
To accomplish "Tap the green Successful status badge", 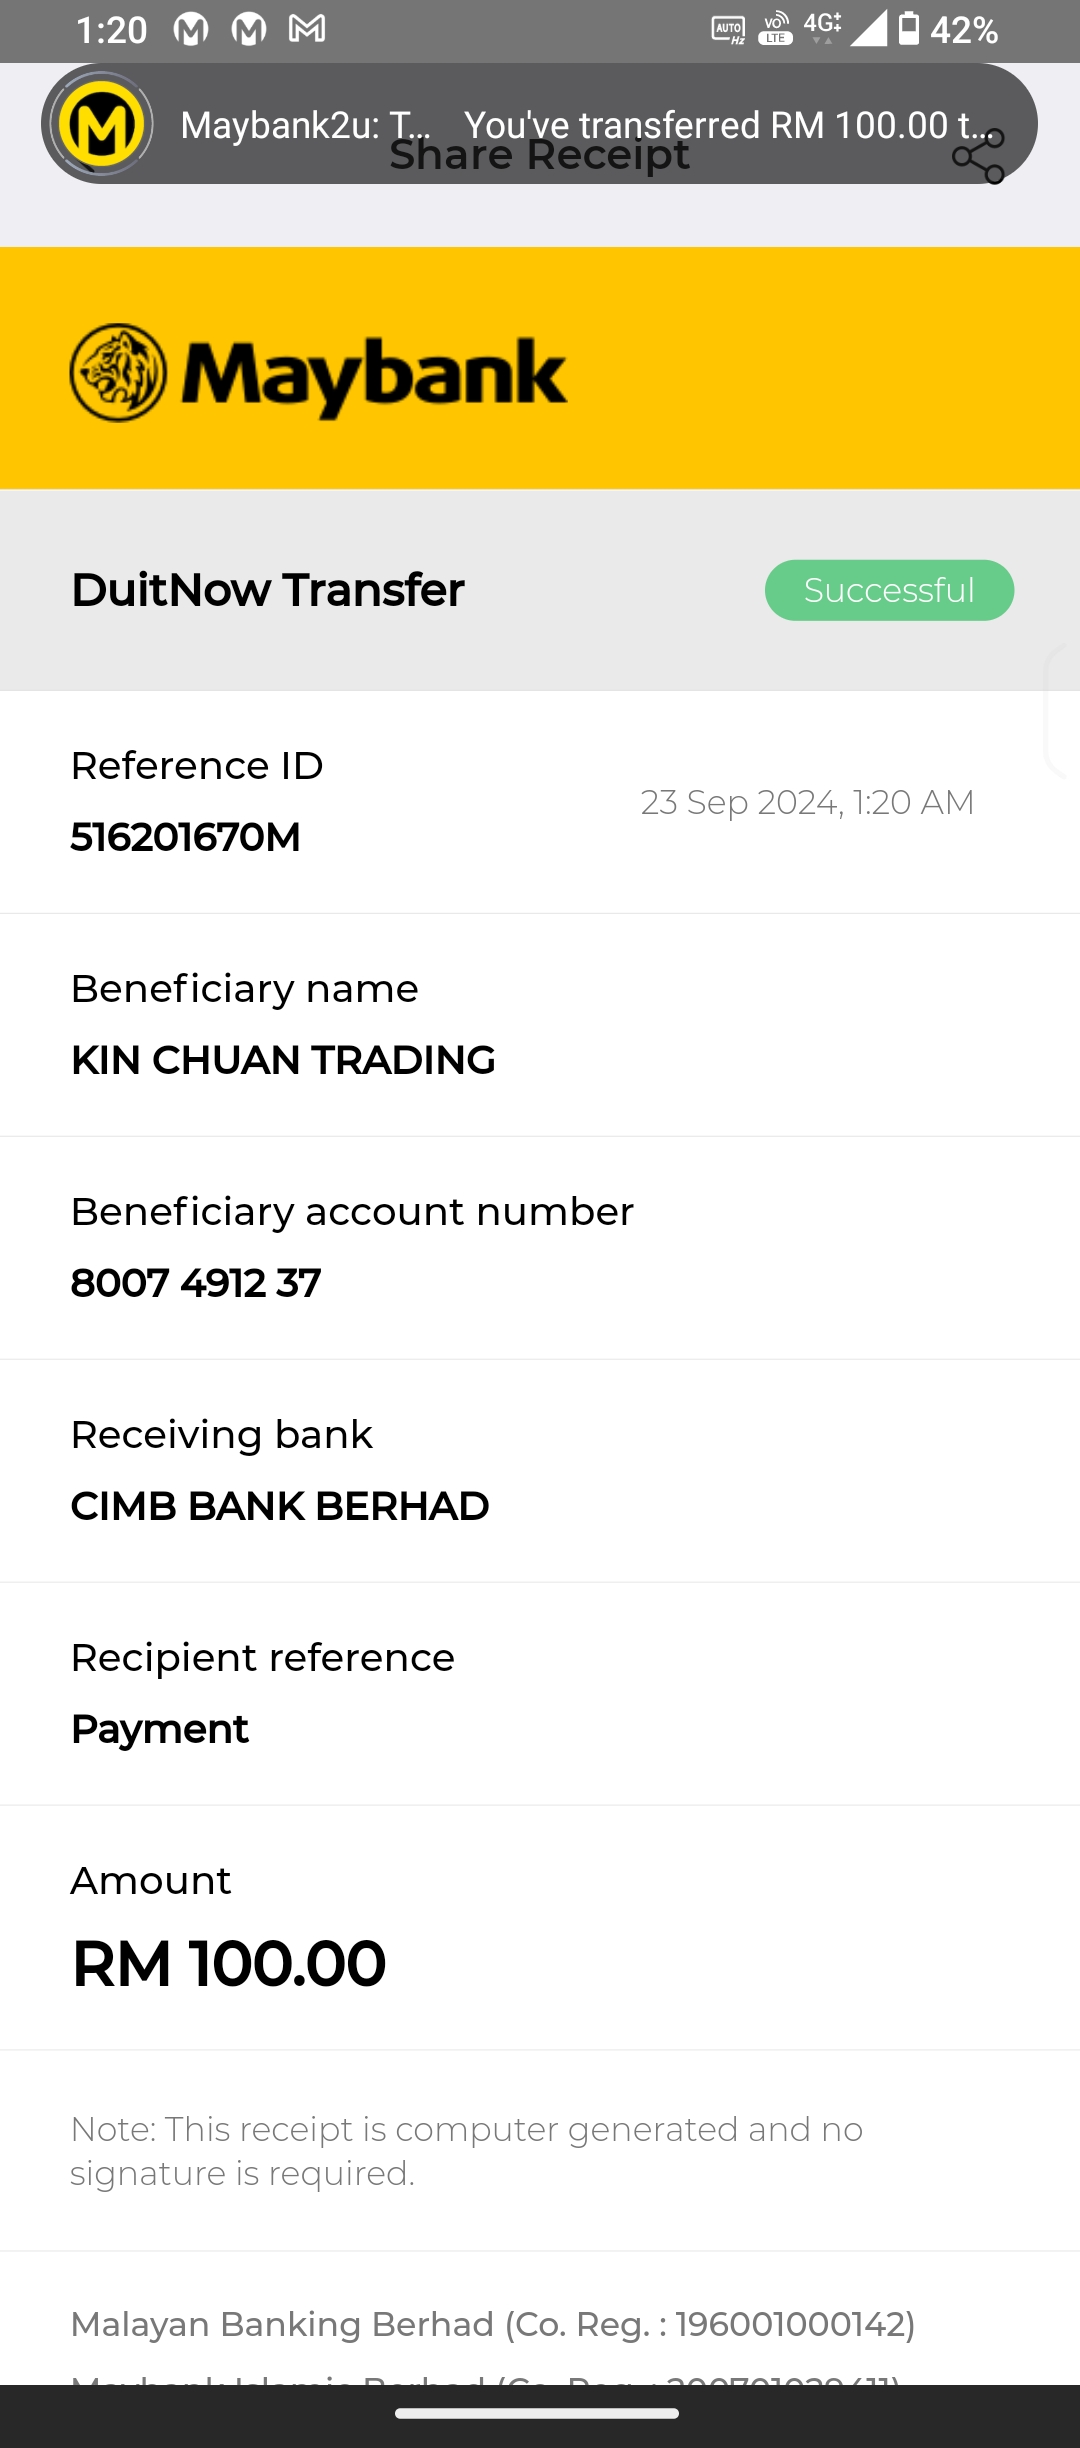I will coord(889,590).
